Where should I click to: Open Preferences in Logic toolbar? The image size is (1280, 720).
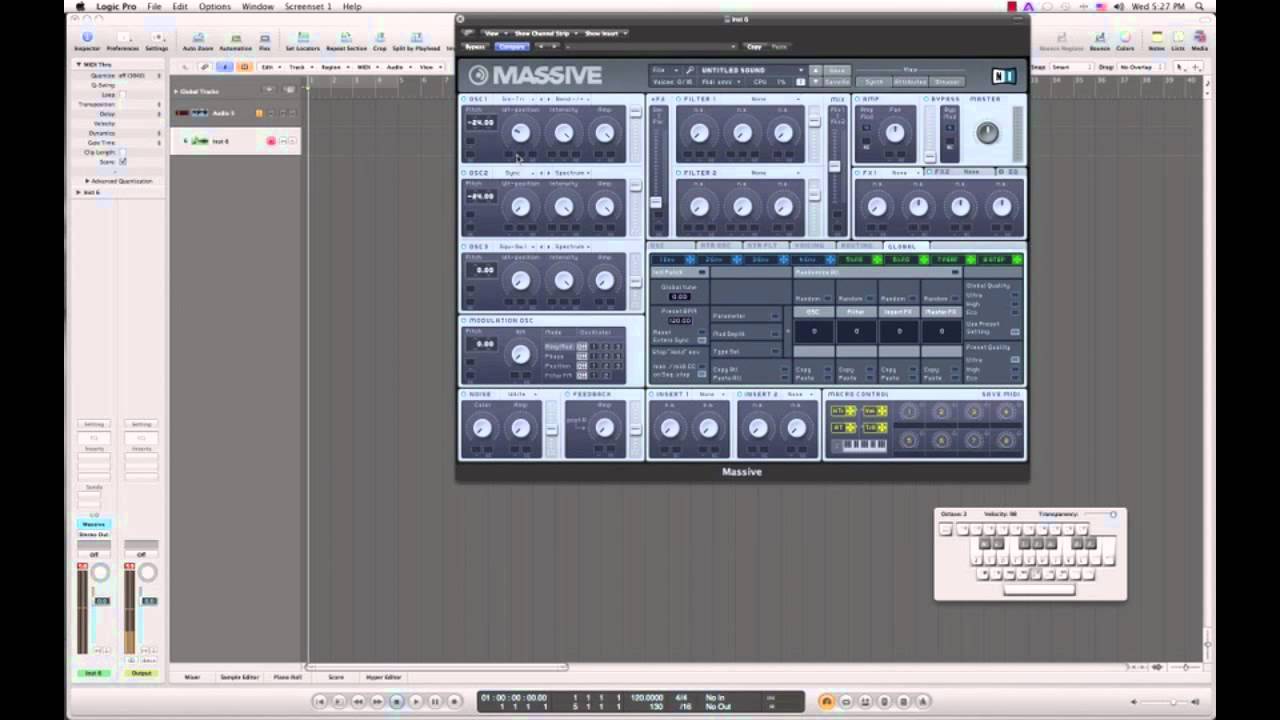122,41
